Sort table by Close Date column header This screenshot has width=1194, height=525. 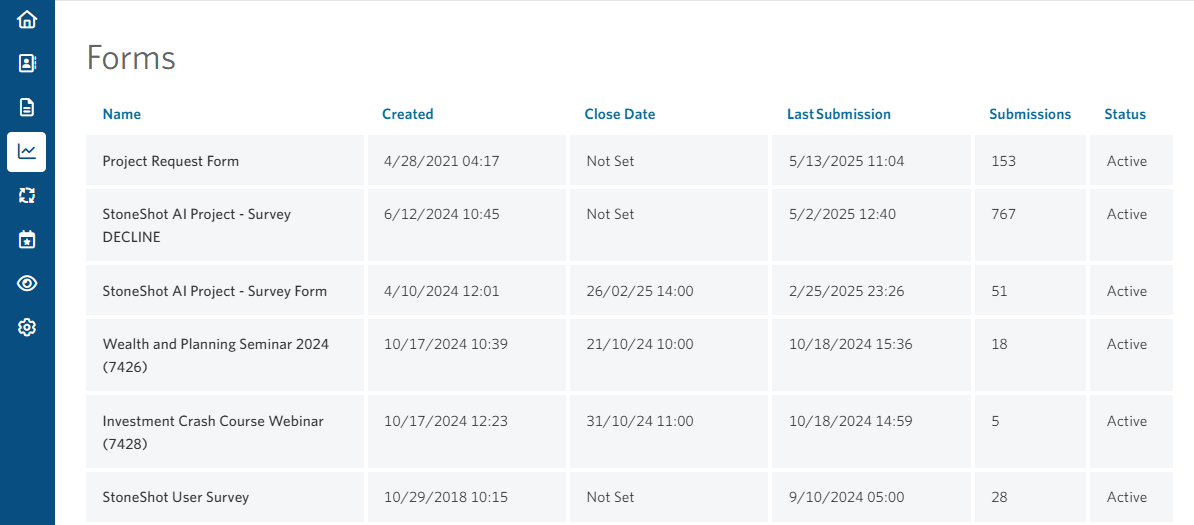click(x=620, y=114)
